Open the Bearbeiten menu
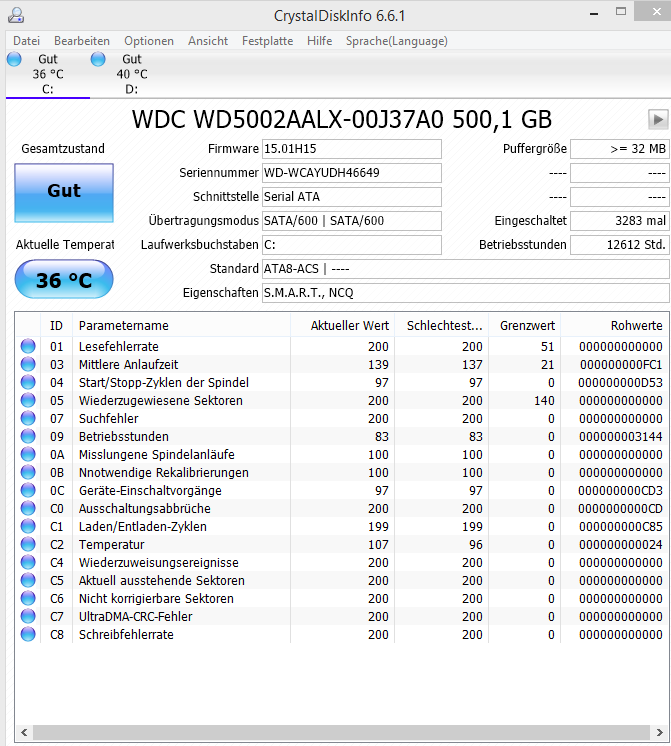 tap(82, 41)
